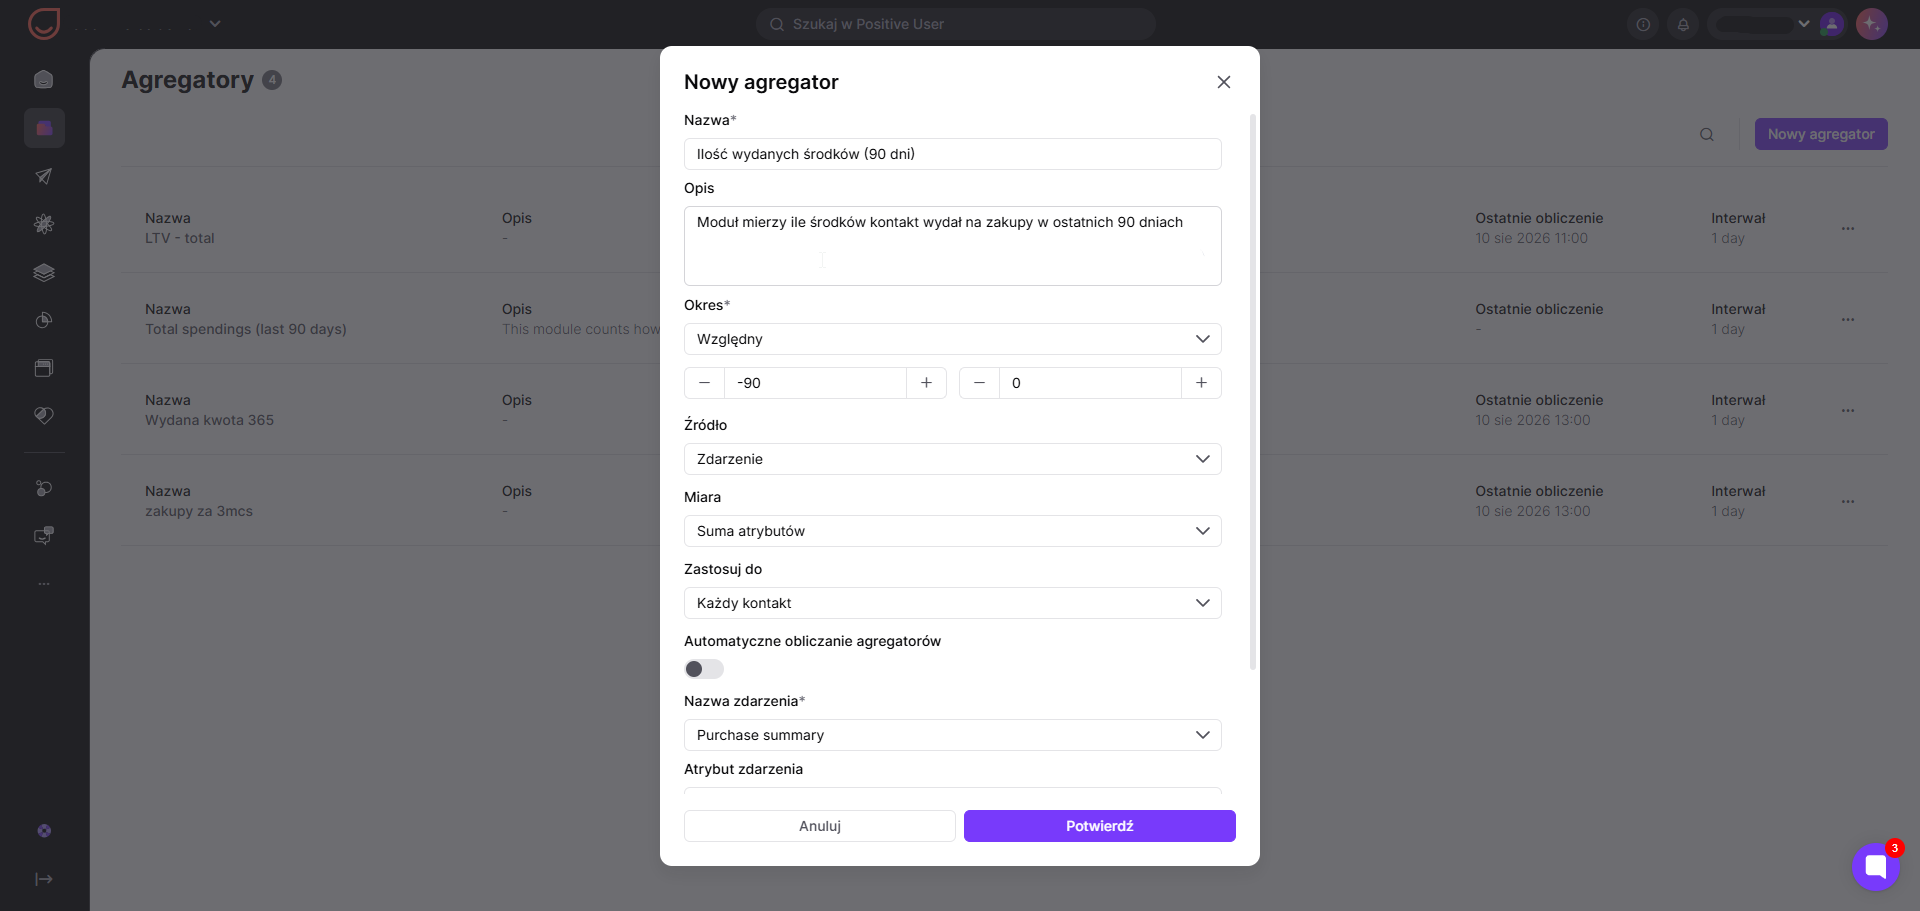Click the sidebar expand arrow icon
Viewport: 1920px width, 911px height.
[44, 879]
